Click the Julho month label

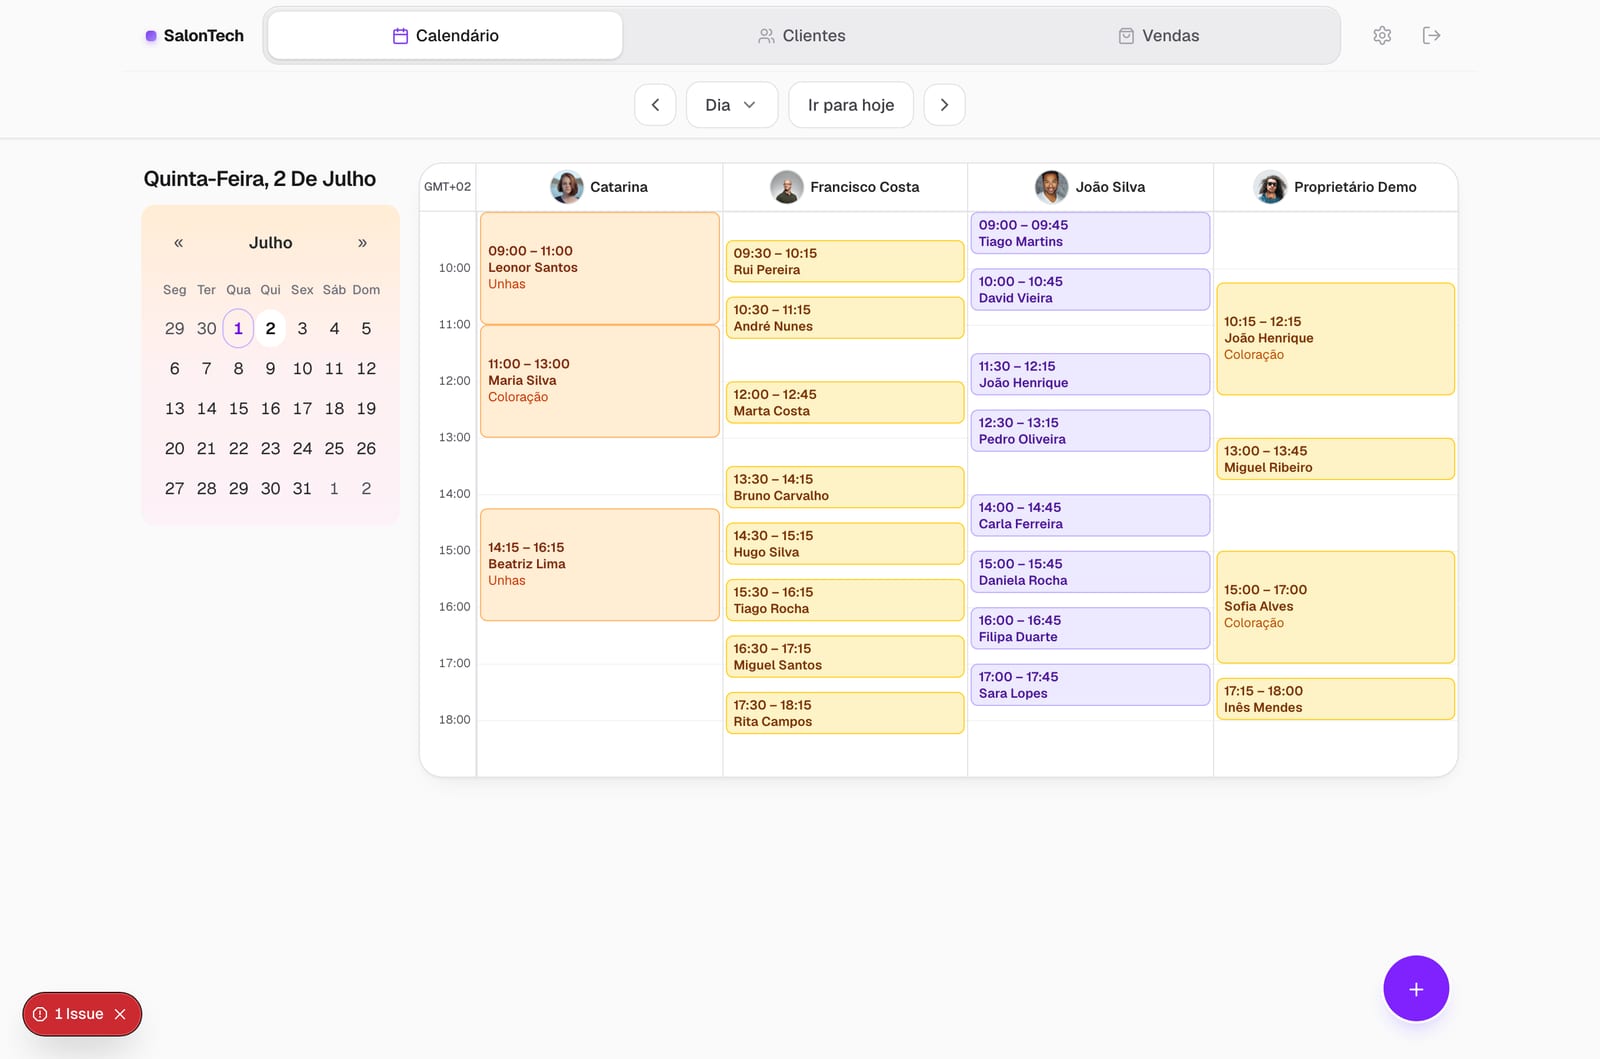tap(271, 243)
